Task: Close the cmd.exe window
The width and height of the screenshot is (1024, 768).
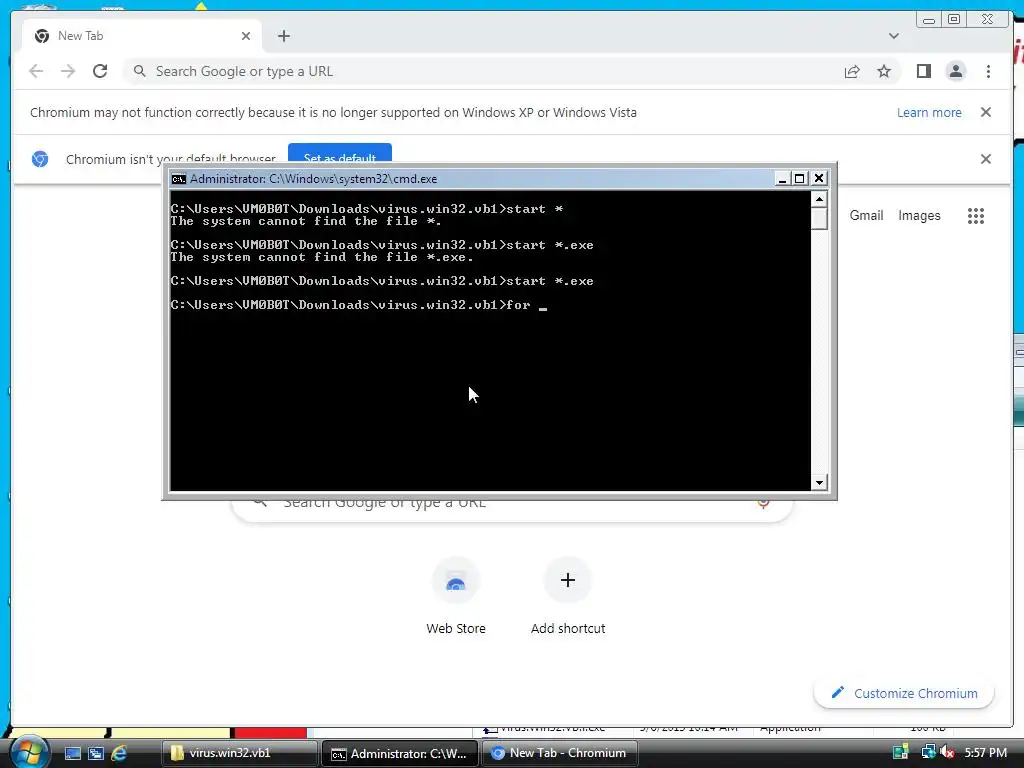Action: [819, 178]
